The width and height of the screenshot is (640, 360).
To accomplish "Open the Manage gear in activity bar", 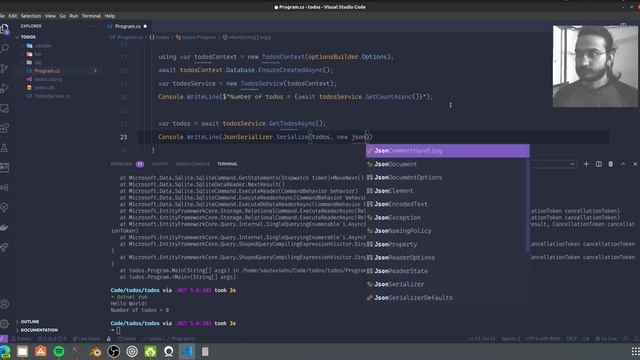I will tap(4, 324).
